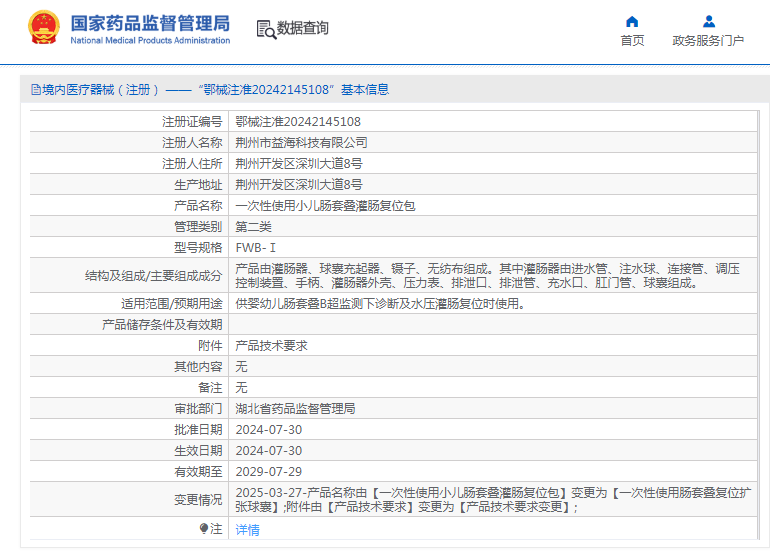Select 注册人住所 address value

click(x=299, y=164)
